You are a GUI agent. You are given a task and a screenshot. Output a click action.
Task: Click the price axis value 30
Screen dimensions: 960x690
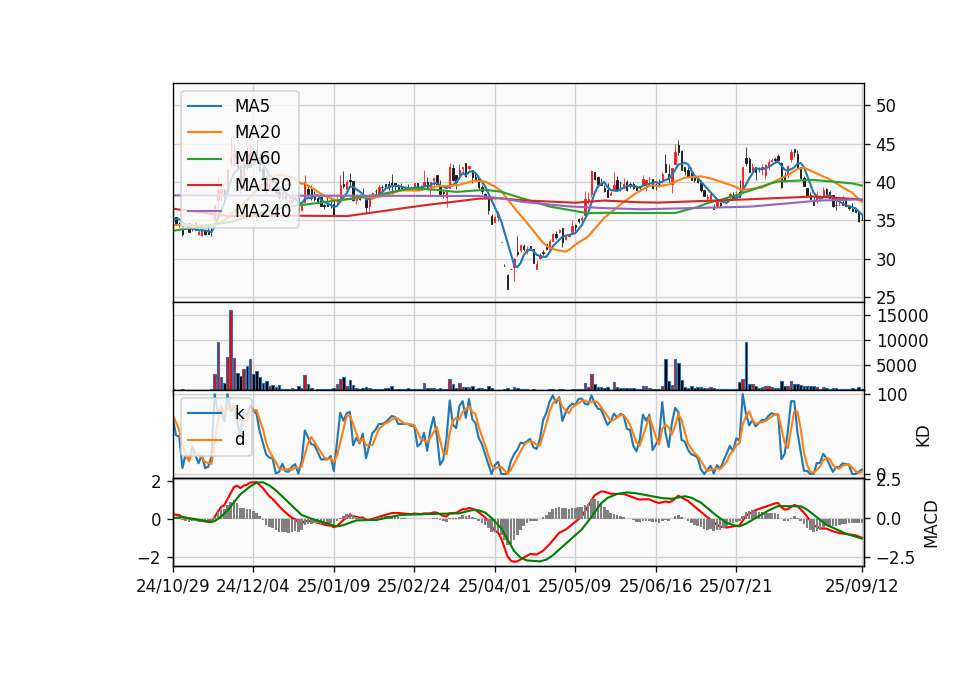coord(886,260)
